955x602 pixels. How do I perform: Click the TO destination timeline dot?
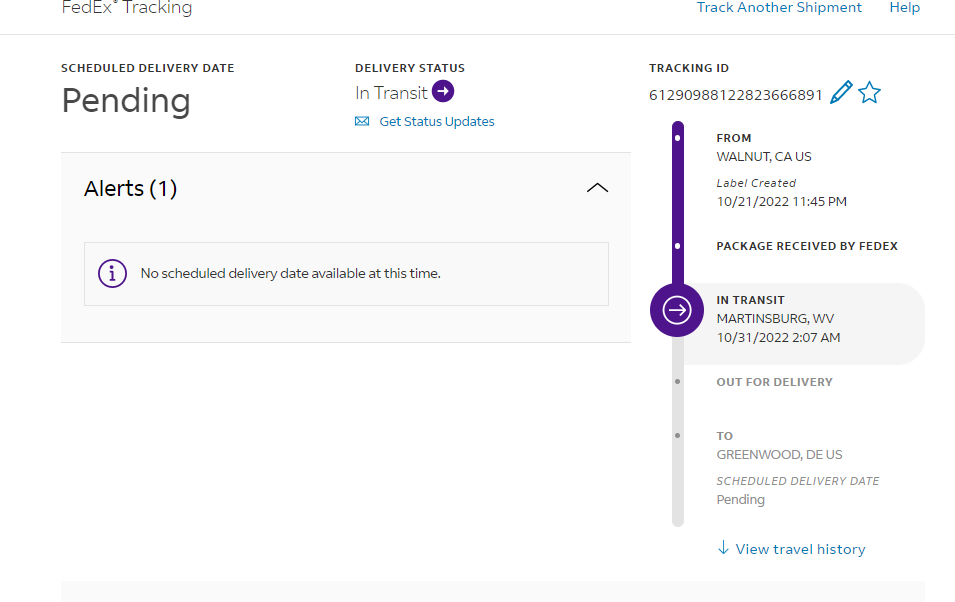(678, 436)
